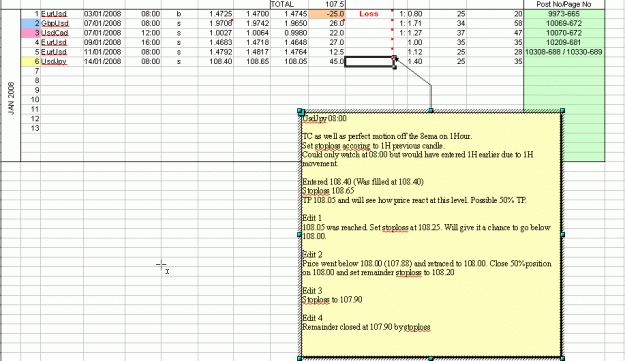Click the comment's 'Edit 4' line
This screenshot has height=361, width=625.
click(312, 318)
